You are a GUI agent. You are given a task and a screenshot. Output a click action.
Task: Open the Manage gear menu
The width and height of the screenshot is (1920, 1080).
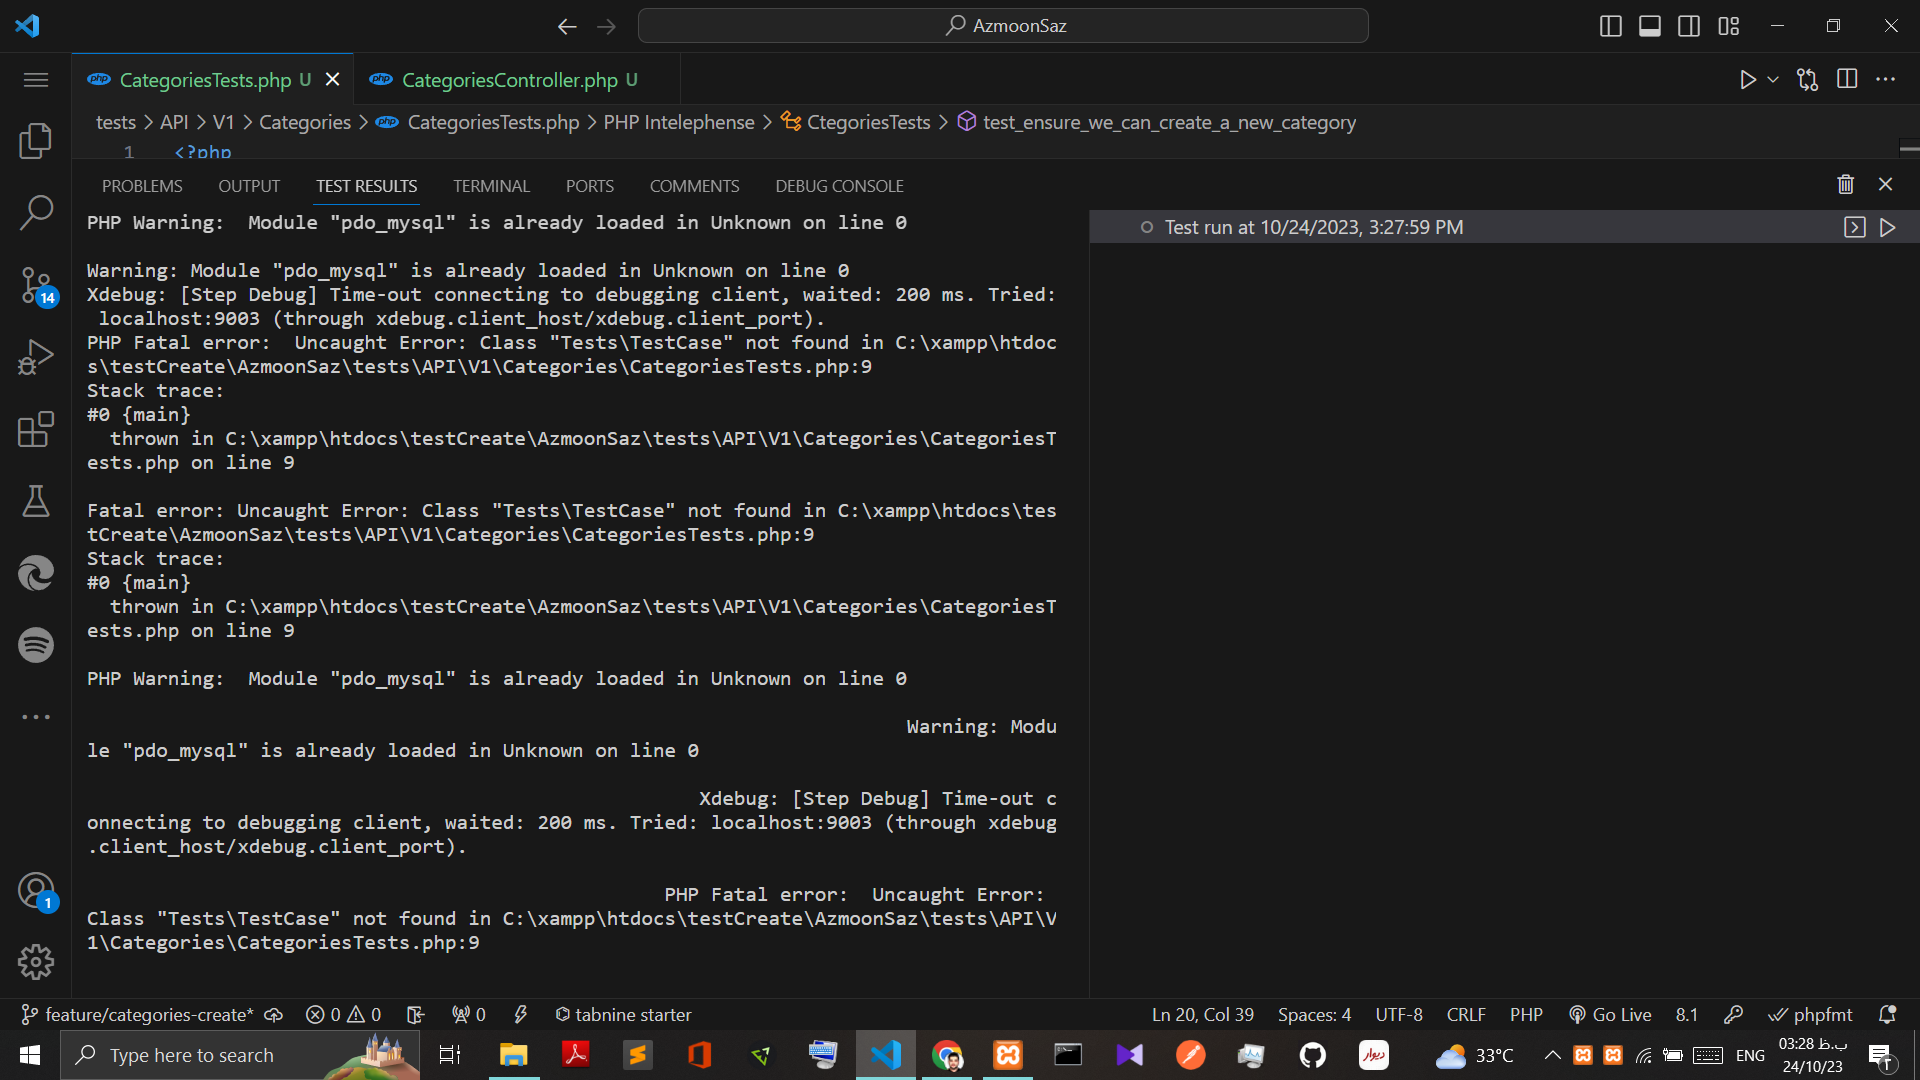[36, 962]
